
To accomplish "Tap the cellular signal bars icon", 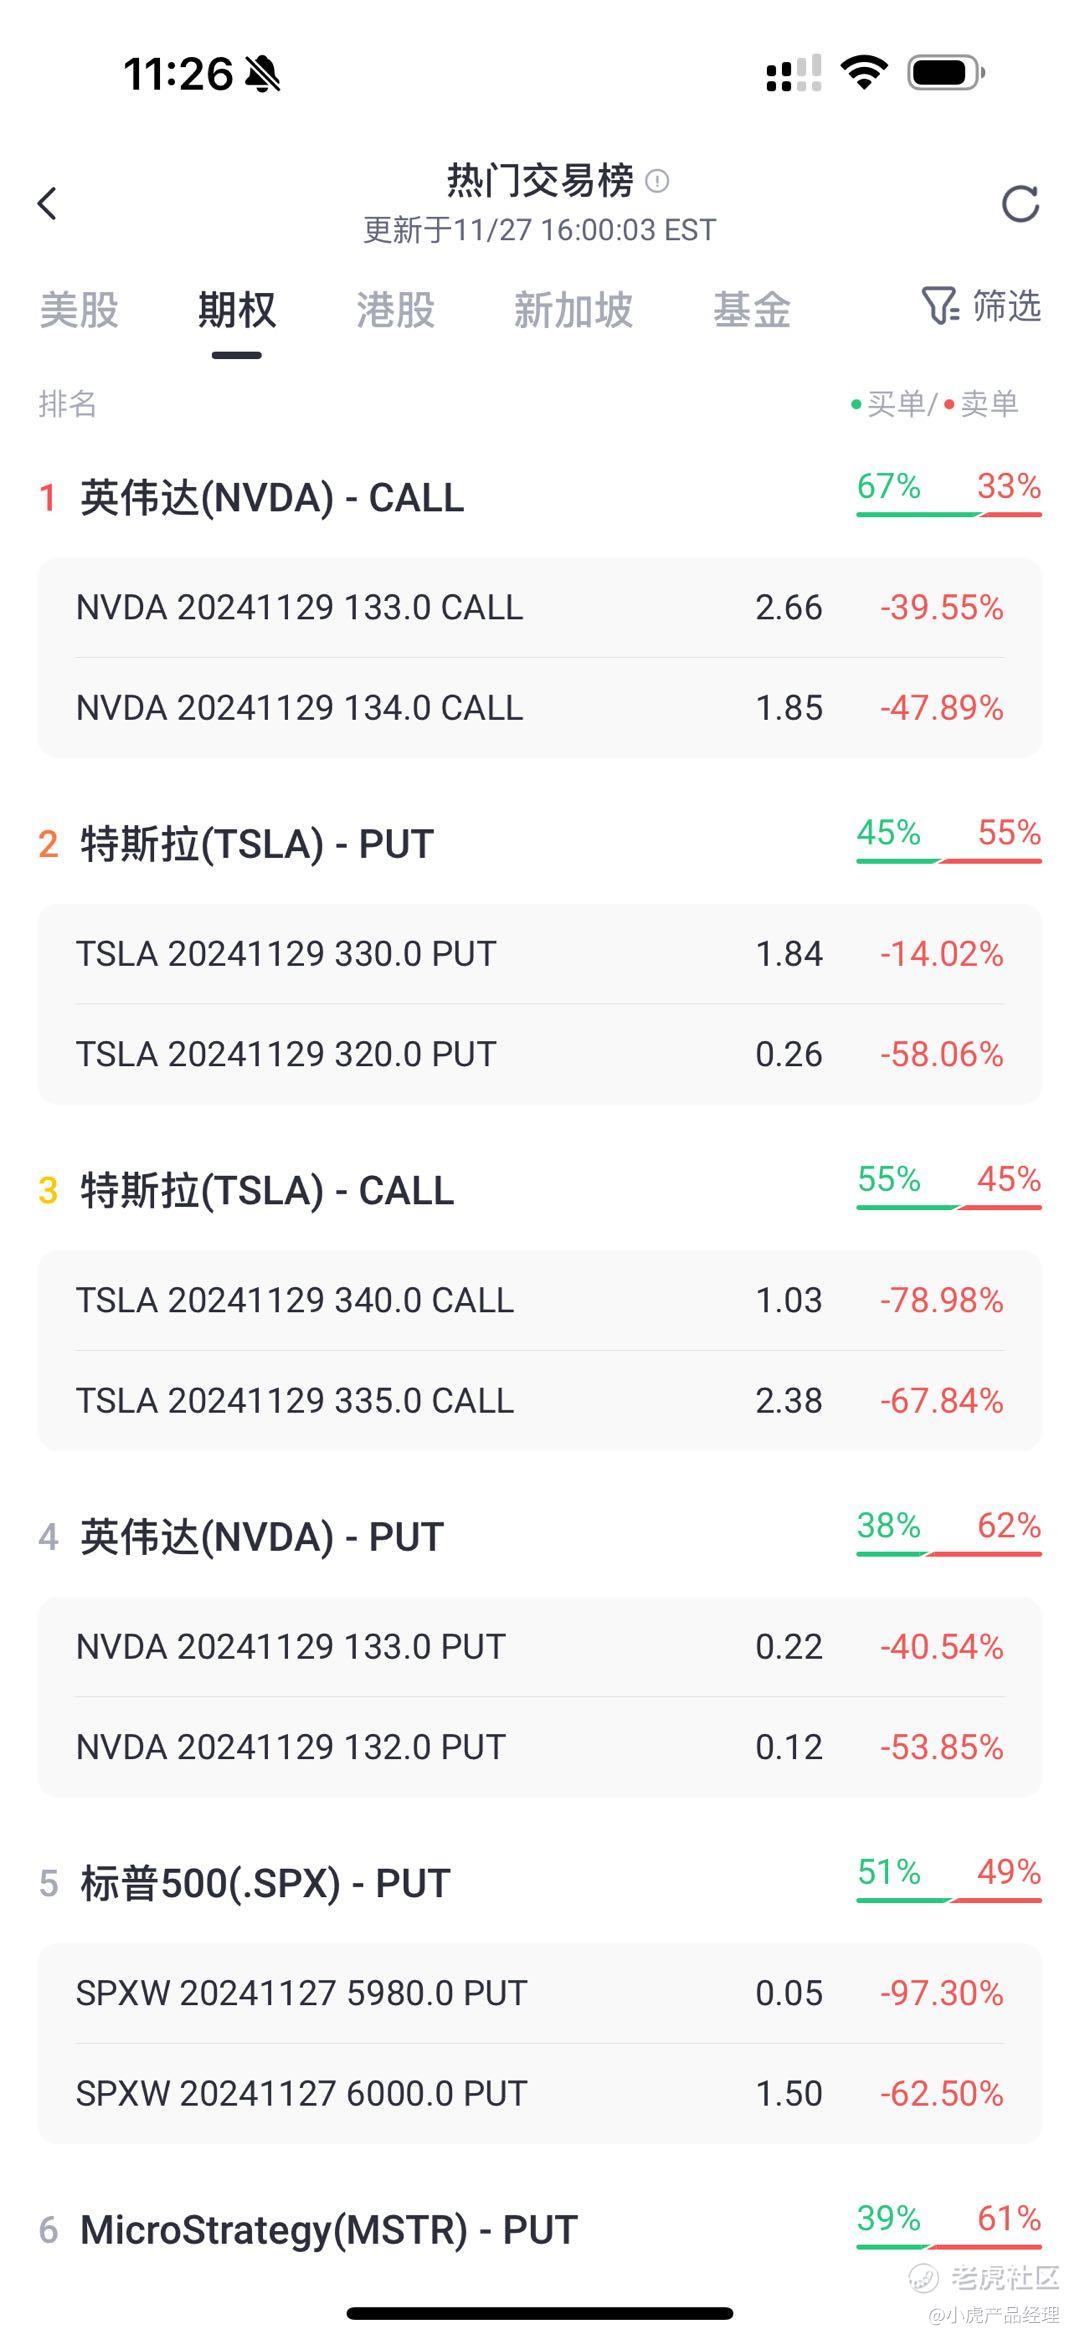I will 793,74.
